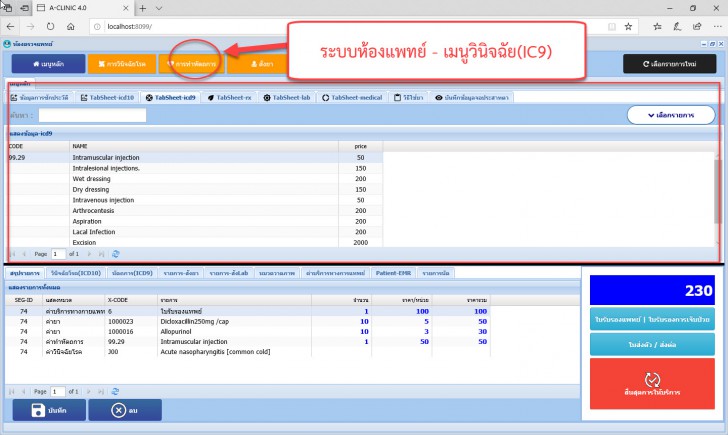Image resolution: width=728 pixels, height=435 pixels.
Task: Select the Intralesional injections row
Action: pos(195,168)
